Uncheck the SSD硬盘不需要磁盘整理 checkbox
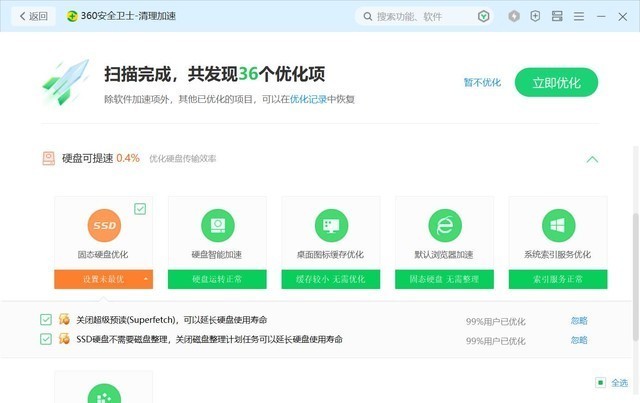The width and height of the screenshot is (640, 403). (46, 339)
